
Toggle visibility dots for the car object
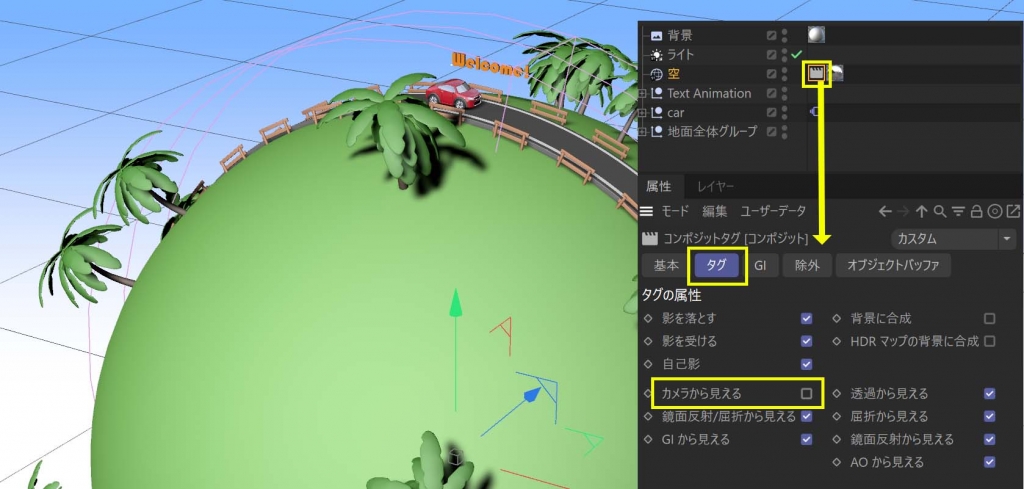(785, 112)
